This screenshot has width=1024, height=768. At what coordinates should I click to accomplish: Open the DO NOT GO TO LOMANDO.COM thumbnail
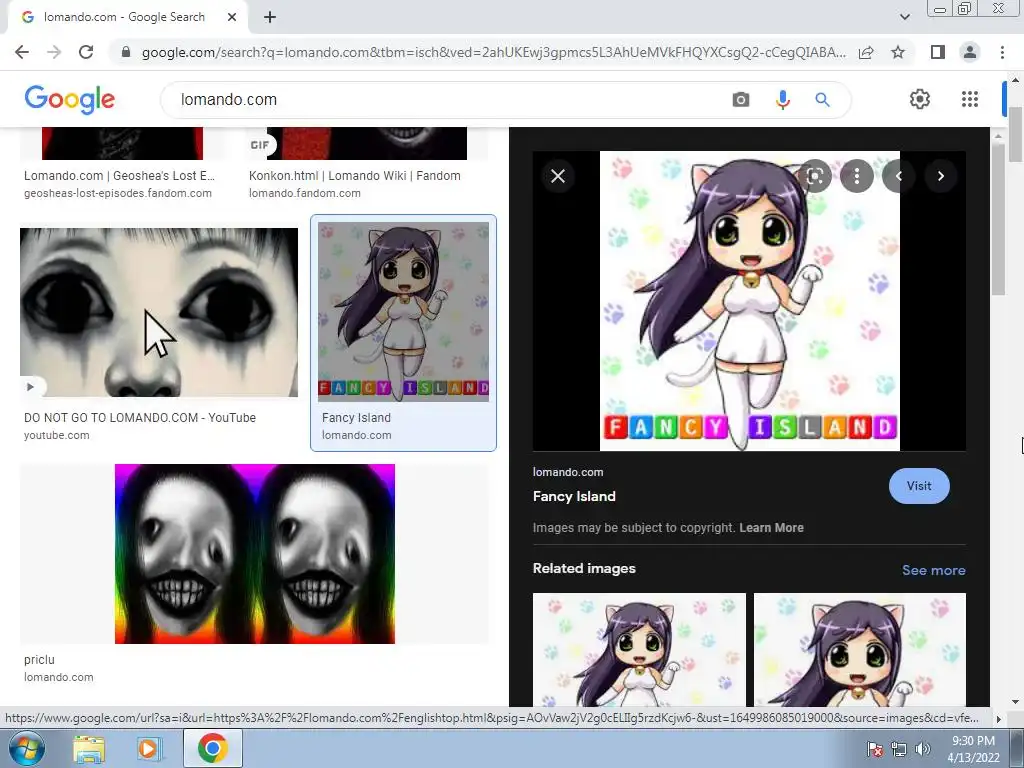point(159,312)
